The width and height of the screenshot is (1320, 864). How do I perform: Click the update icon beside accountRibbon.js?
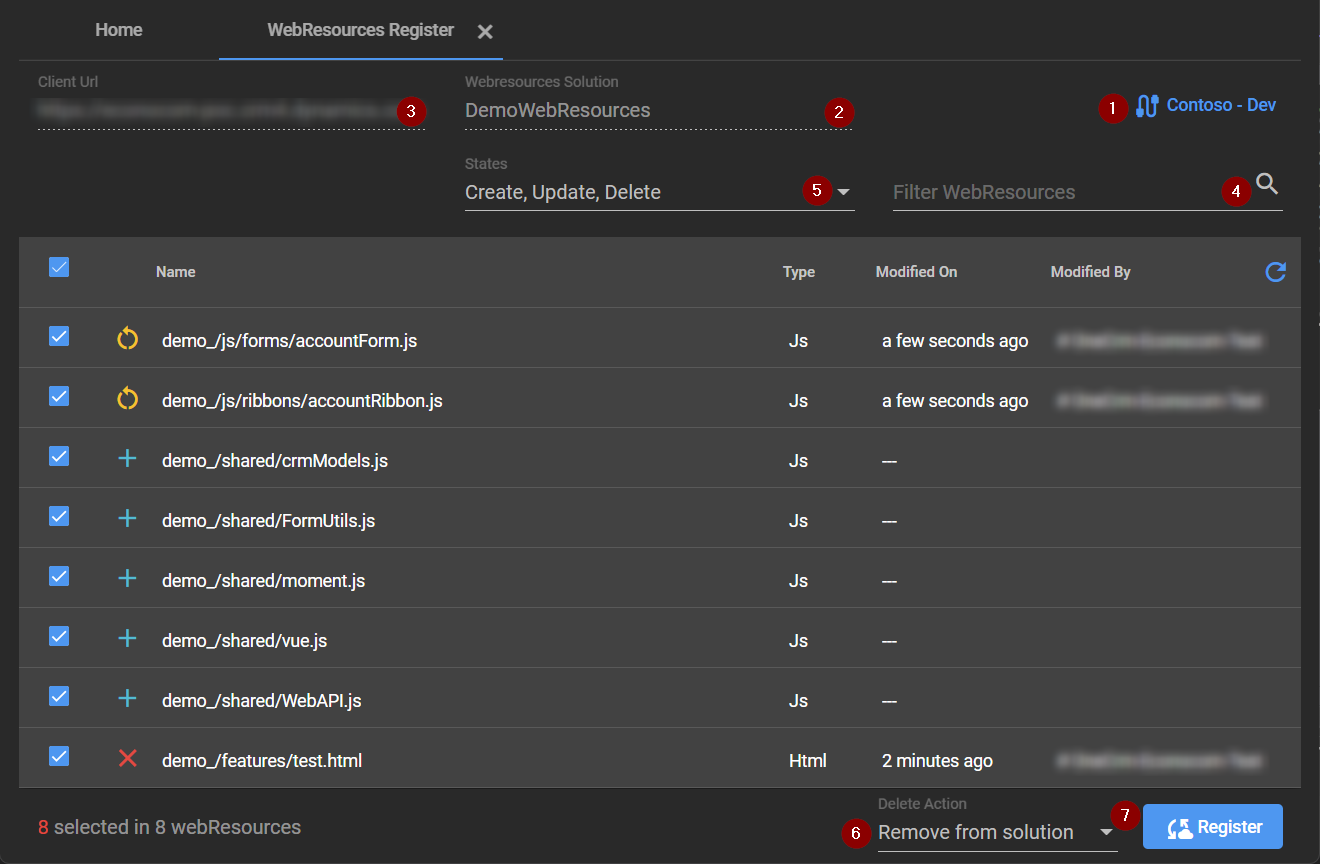[x=127, y=400]
